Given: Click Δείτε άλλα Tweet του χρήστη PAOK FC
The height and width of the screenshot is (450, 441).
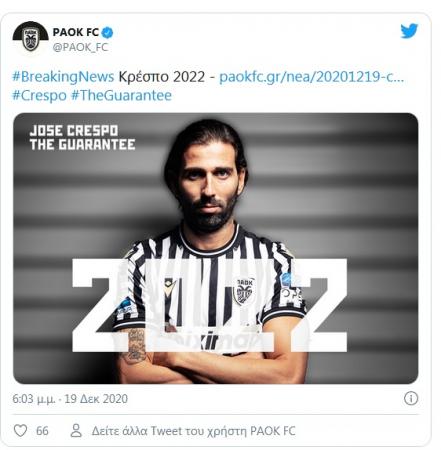Looking at the screenshot, I should [194, 431].
